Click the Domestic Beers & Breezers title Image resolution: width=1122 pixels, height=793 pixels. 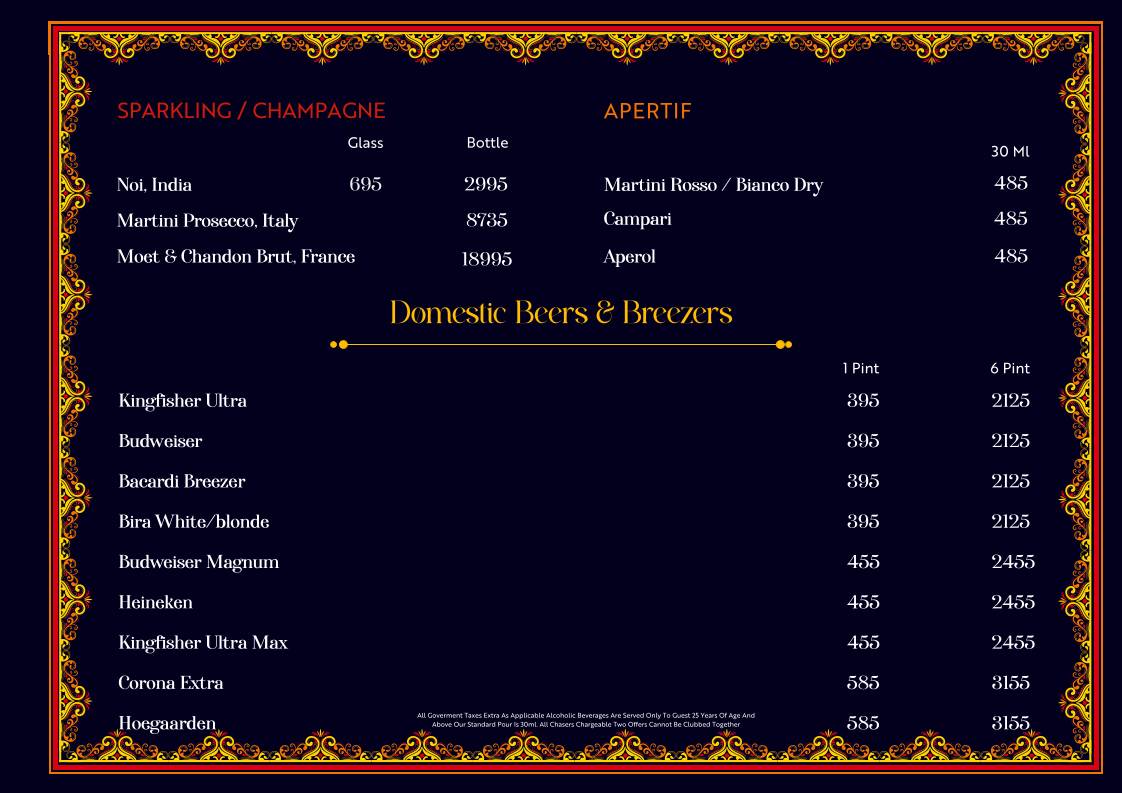(x=561, y=313)
